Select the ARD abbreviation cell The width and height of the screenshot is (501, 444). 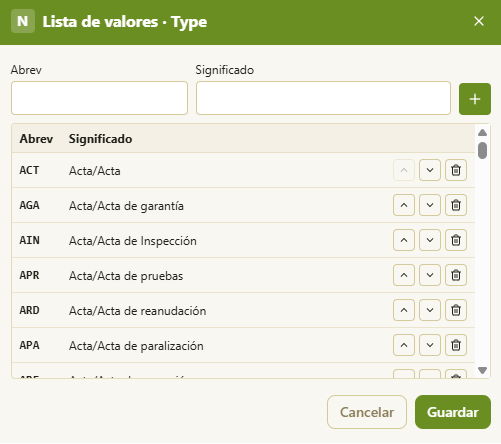(x=29, y=310)
